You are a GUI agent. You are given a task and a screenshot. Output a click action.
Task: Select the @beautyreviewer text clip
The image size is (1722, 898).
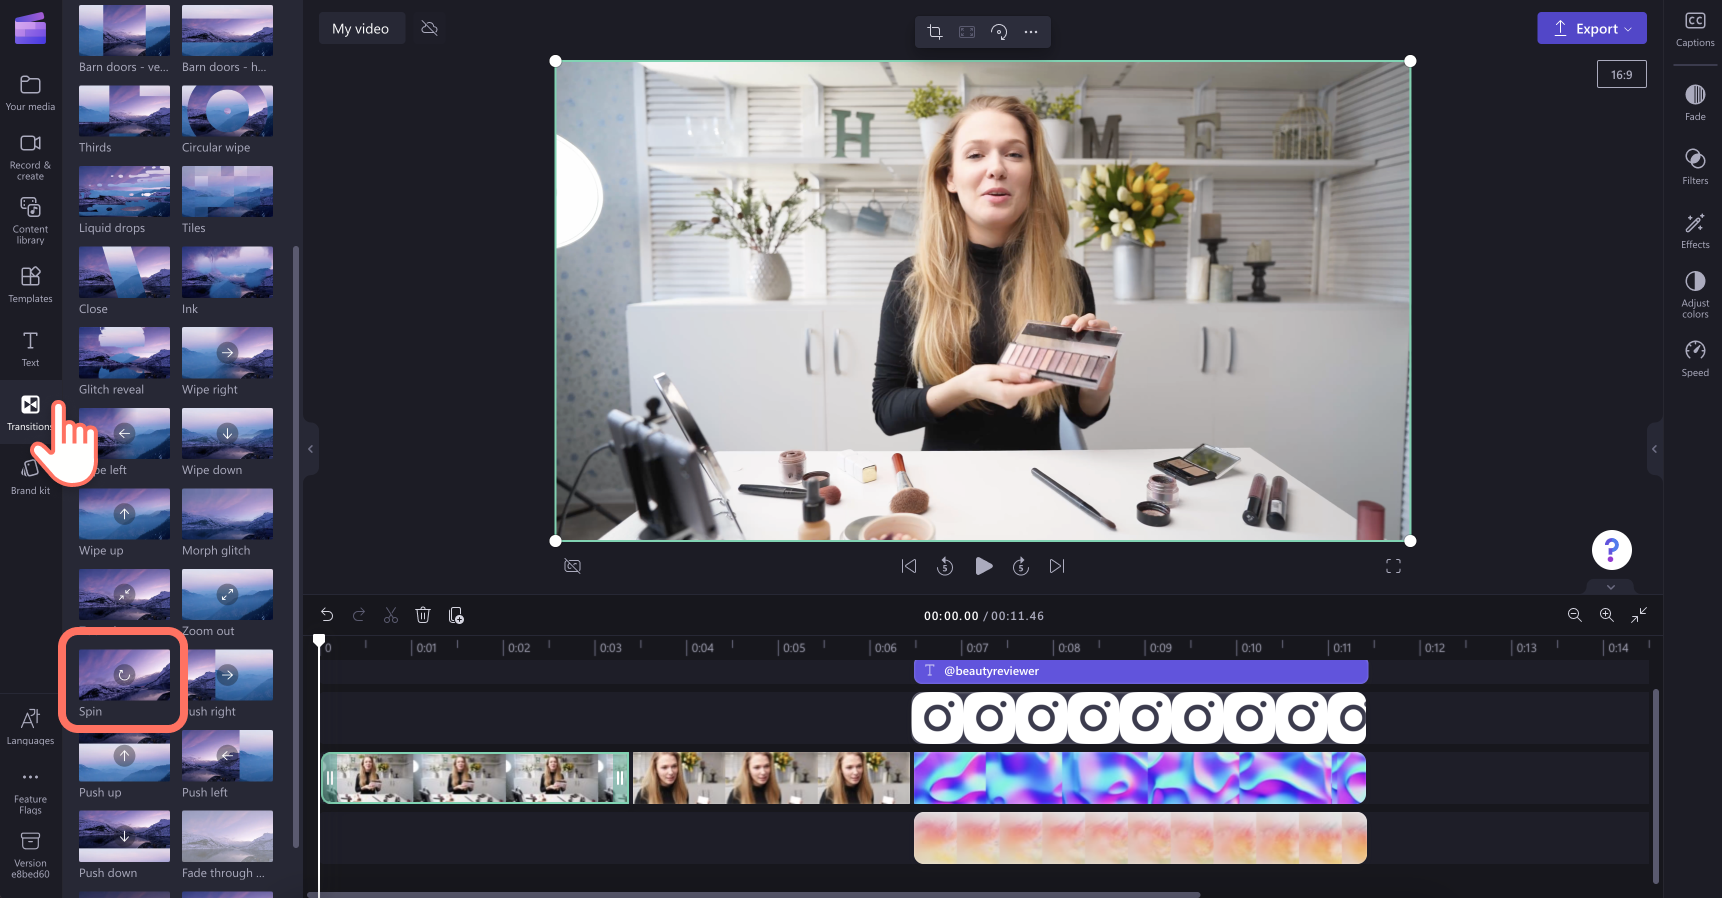1141,671
